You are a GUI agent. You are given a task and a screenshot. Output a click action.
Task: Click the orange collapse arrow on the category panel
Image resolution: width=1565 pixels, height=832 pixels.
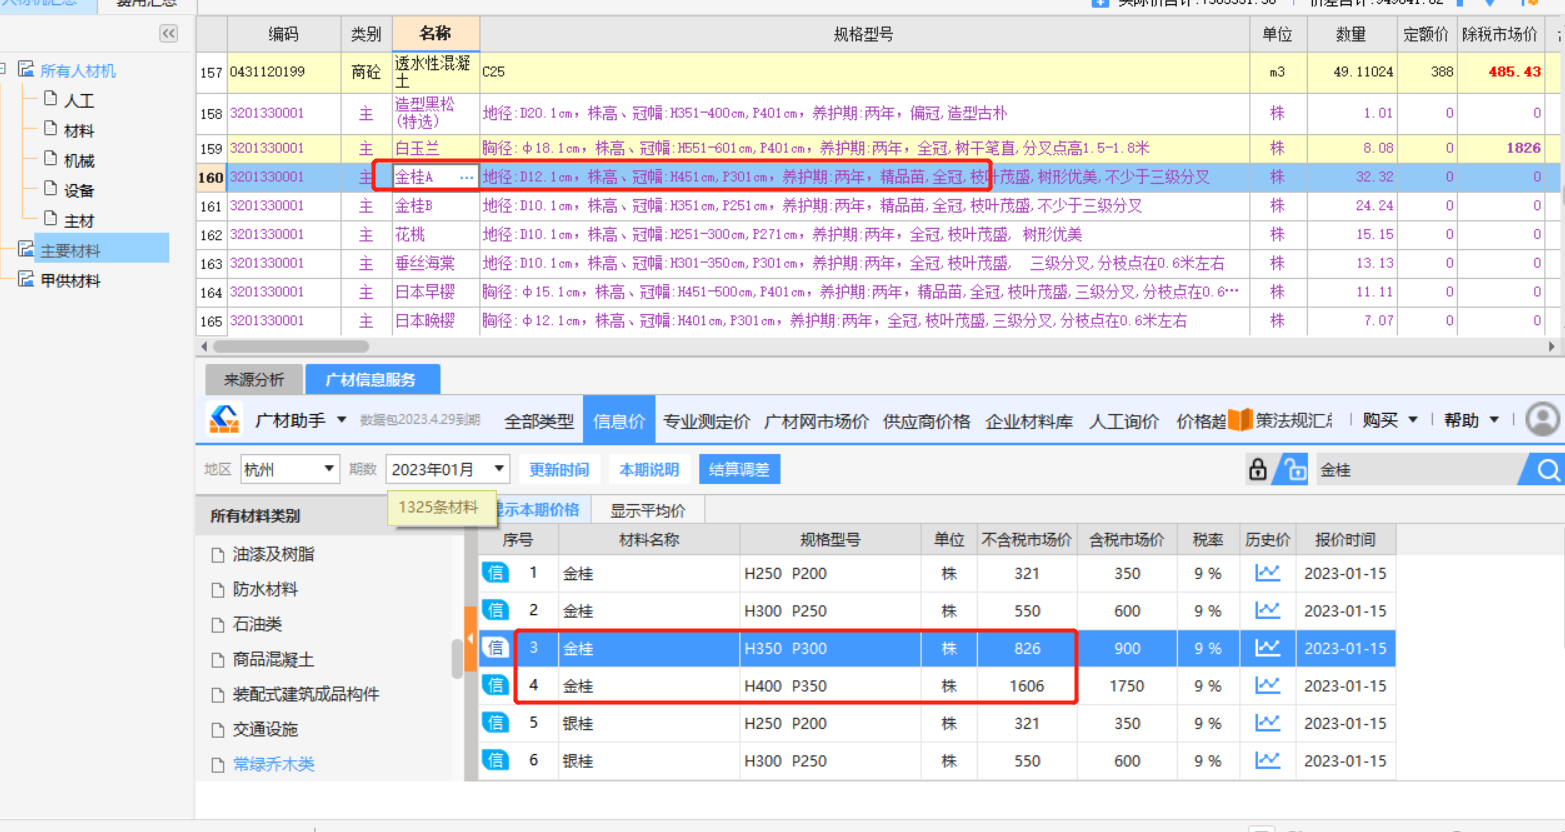pos(470,638)
